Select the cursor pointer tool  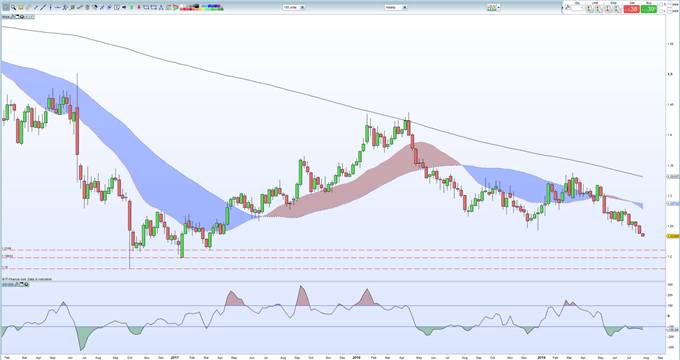pyautogui.click(x=6, y=7)
